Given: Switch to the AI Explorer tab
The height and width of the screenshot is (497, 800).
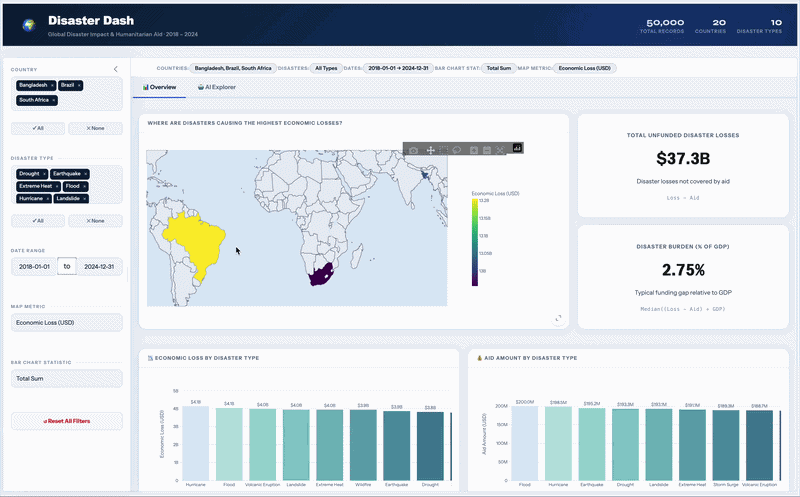Looking at the screenshot, I should click(x=217, y=88).
